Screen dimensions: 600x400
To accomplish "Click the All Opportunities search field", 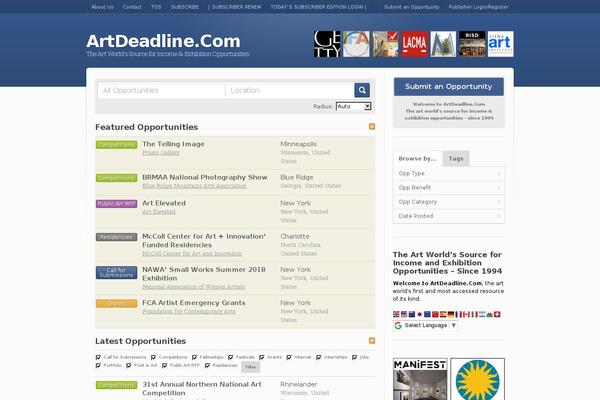I will tap(161, 90).
